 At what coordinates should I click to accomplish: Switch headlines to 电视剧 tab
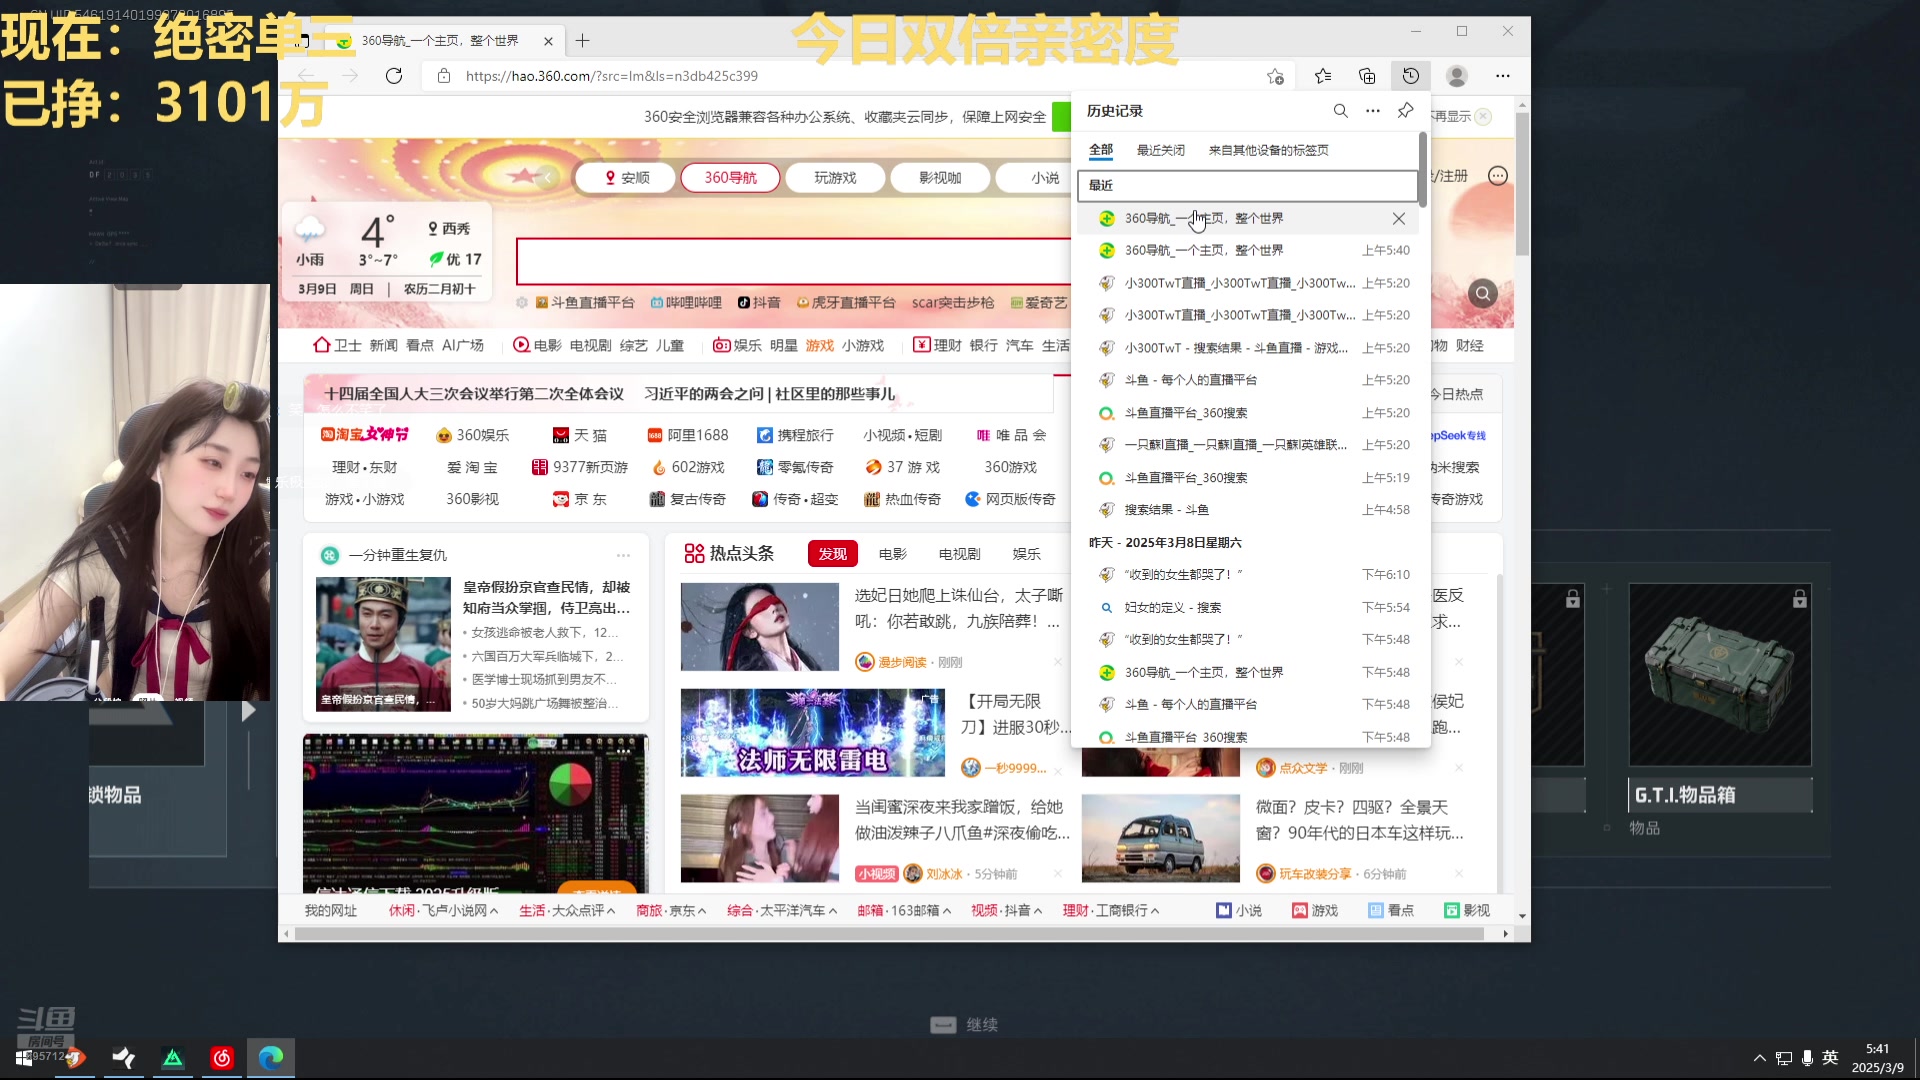pyautogui.click(x=959, y=554)
